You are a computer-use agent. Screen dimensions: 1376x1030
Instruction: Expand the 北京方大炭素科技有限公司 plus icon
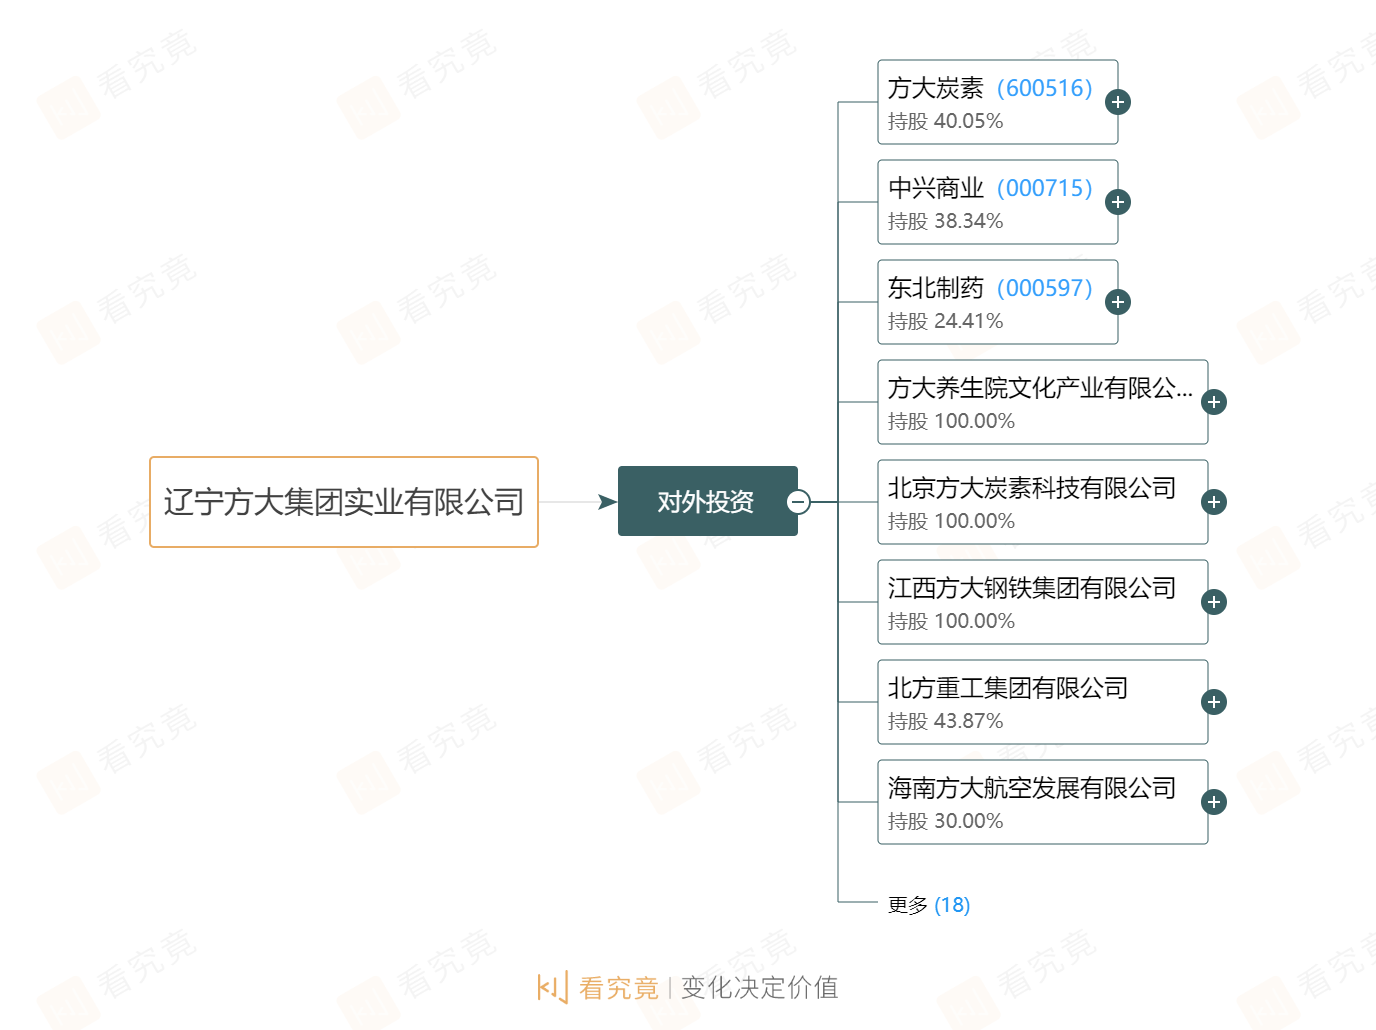click(x=1214, y=502)
